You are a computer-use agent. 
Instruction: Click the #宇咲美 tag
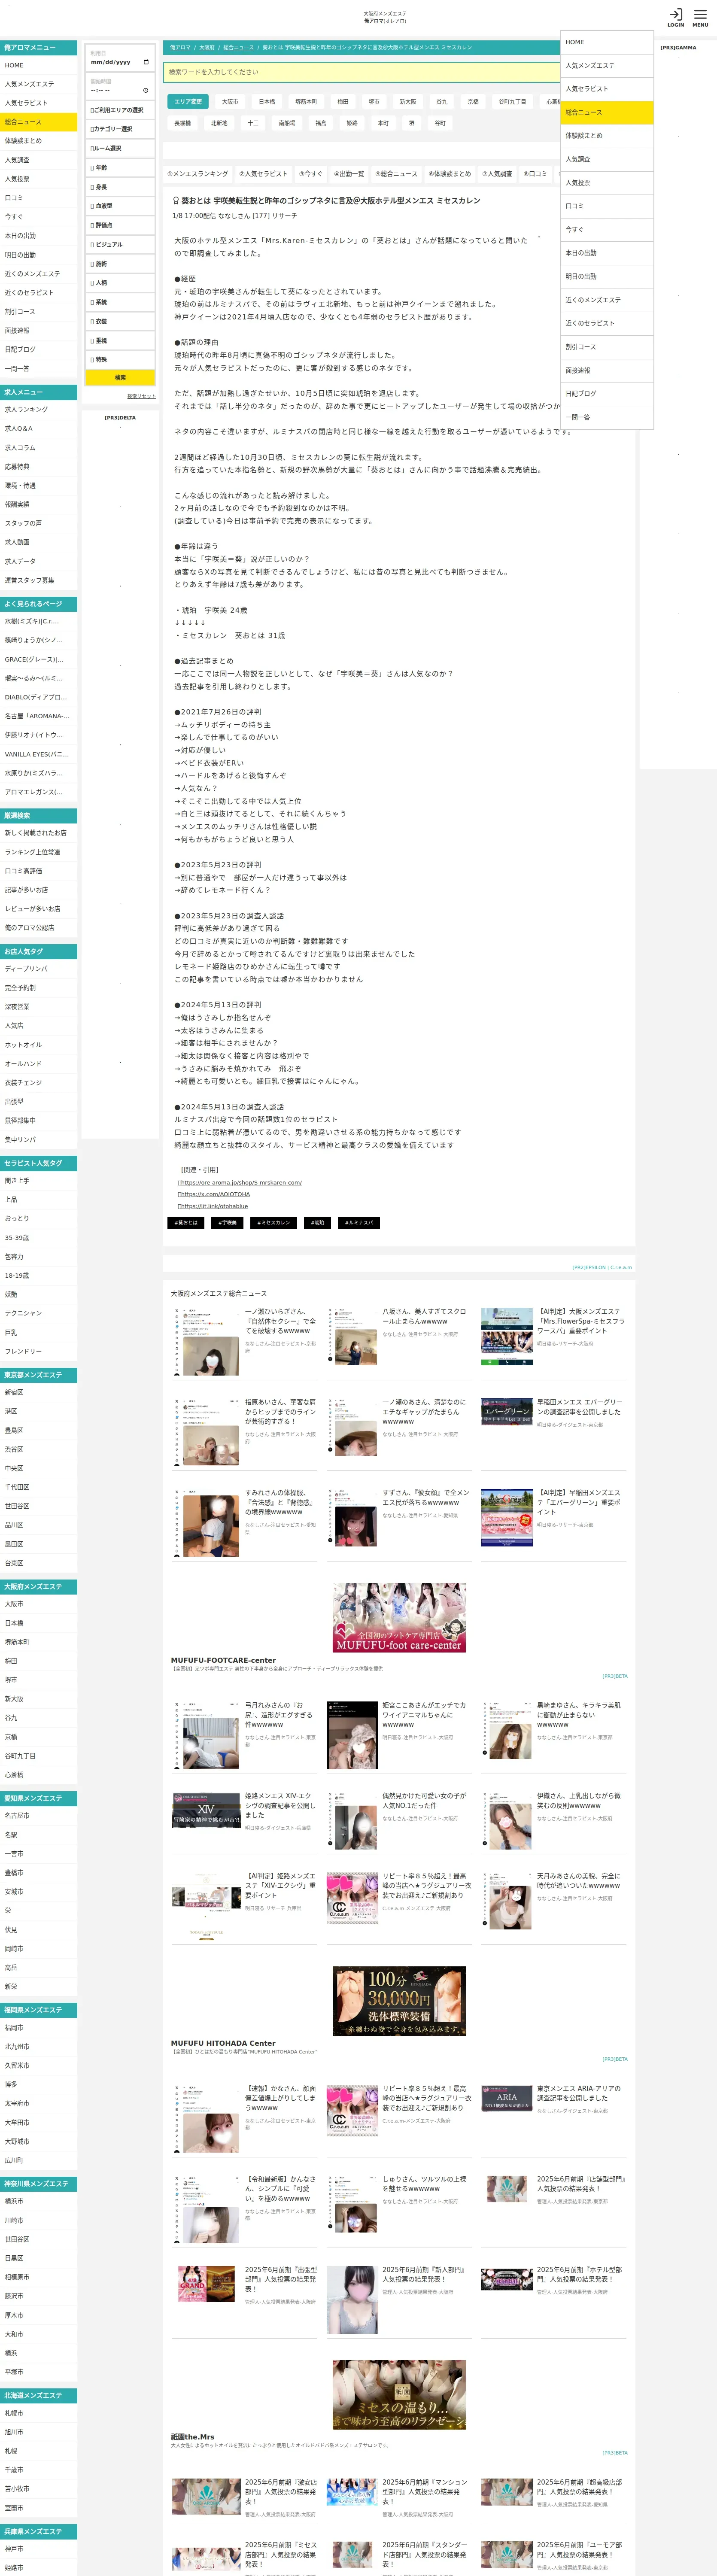tap(228, 1223)
